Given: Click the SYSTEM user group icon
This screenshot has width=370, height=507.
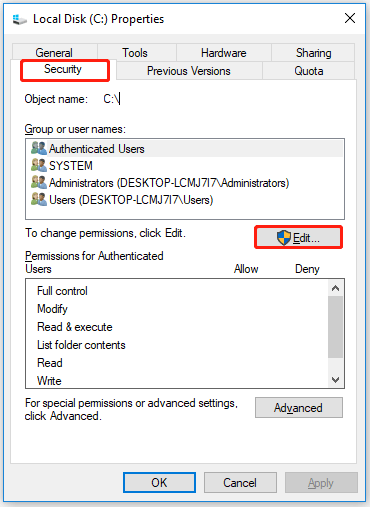Looking at the screenshot, I should [x=39, y=165].
